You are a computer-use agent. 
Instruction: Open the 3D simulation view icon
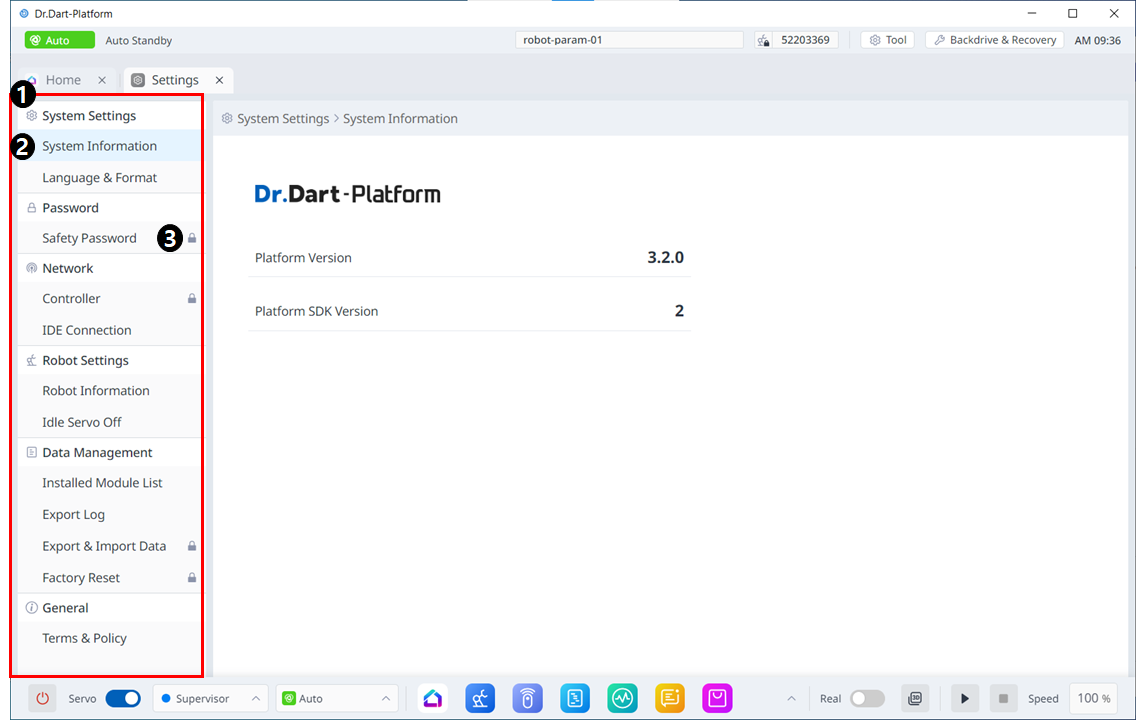(x=914, y=698)
